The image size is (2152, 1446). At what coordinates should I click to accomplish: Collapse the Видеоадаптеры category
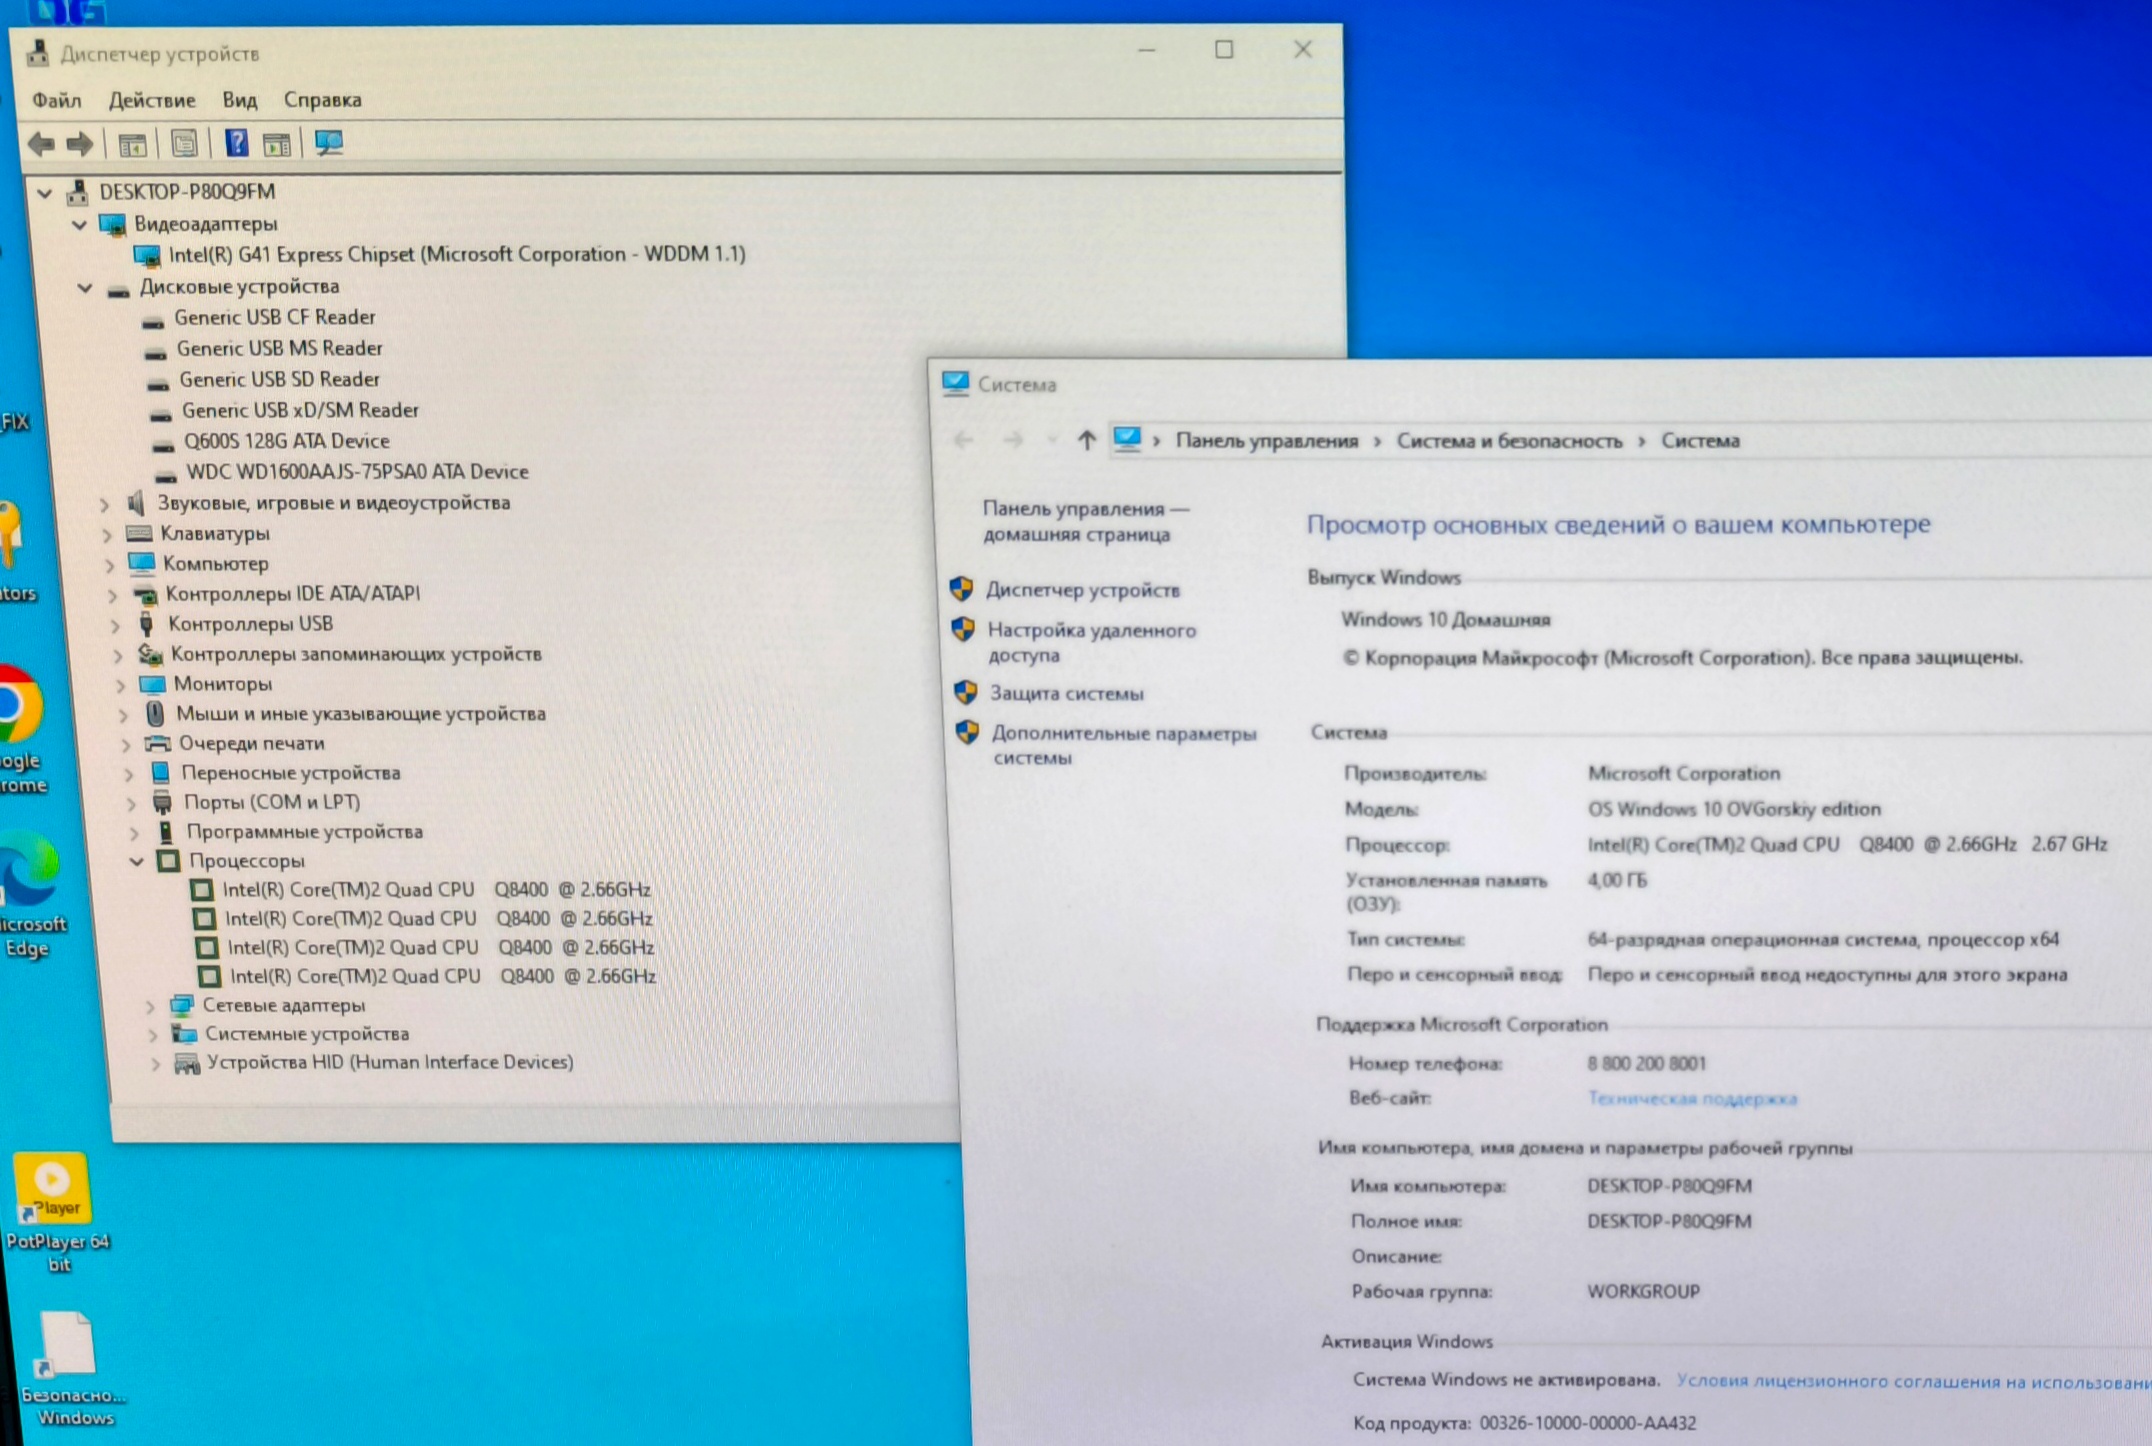tap(79, 224)
